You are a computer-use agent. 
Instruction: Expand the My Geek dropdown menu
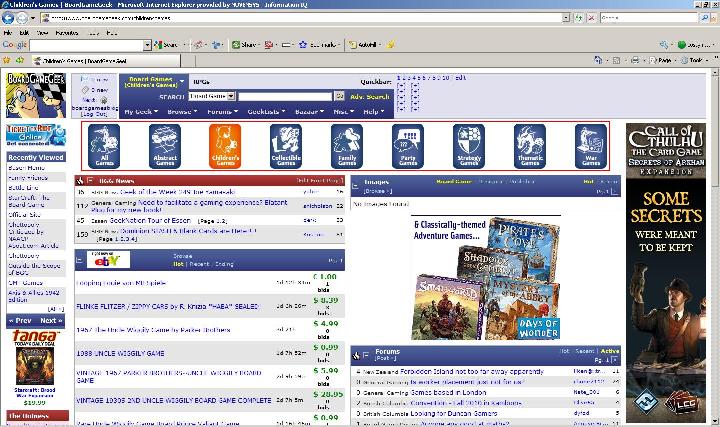pos(141,112)
